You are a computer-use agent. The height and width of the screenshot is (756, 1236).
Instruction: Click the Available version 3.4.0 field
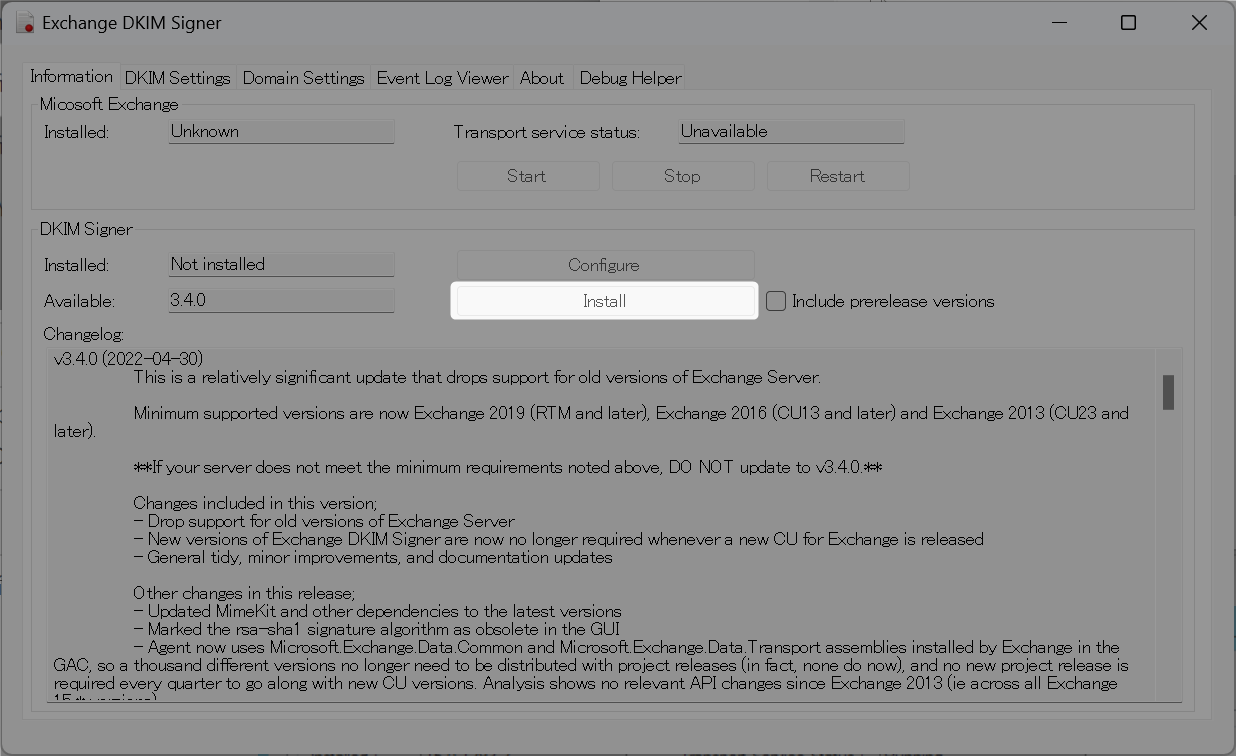281,300
